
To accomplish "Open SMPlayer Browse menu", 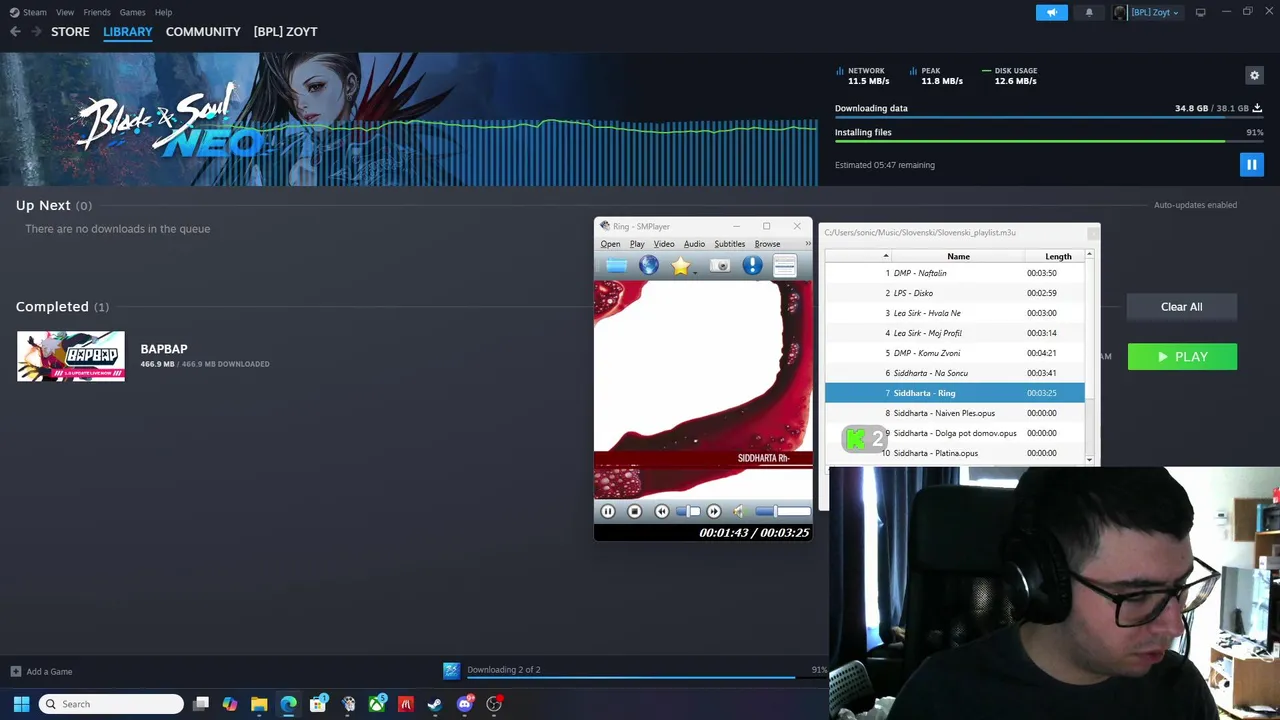I will pos(767,244).
